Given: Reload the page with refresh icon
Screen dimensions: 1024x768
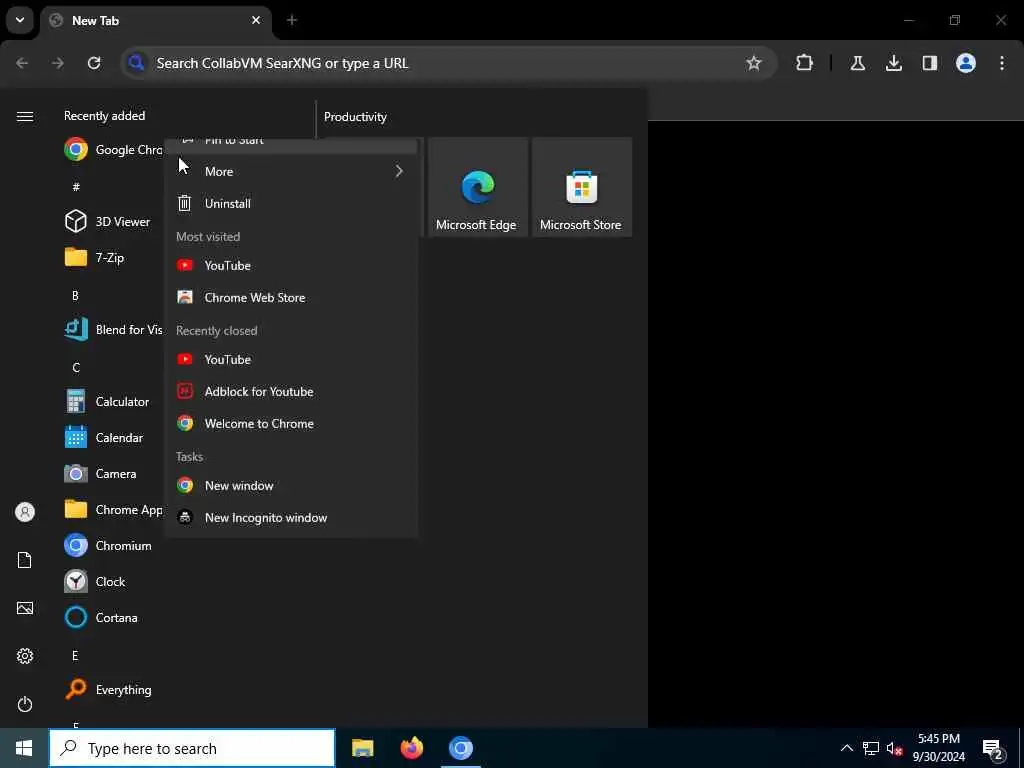Looking at the screenshot, I should point(94,63).
